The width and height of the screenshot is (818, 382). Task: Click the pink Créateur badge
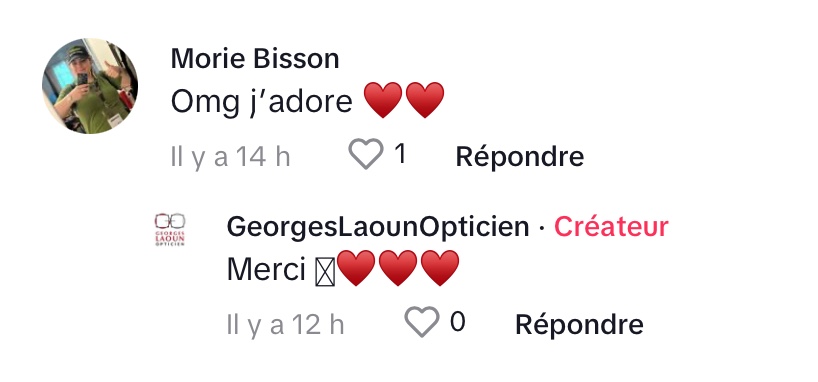pyautogui.click(x=611, y=226)
